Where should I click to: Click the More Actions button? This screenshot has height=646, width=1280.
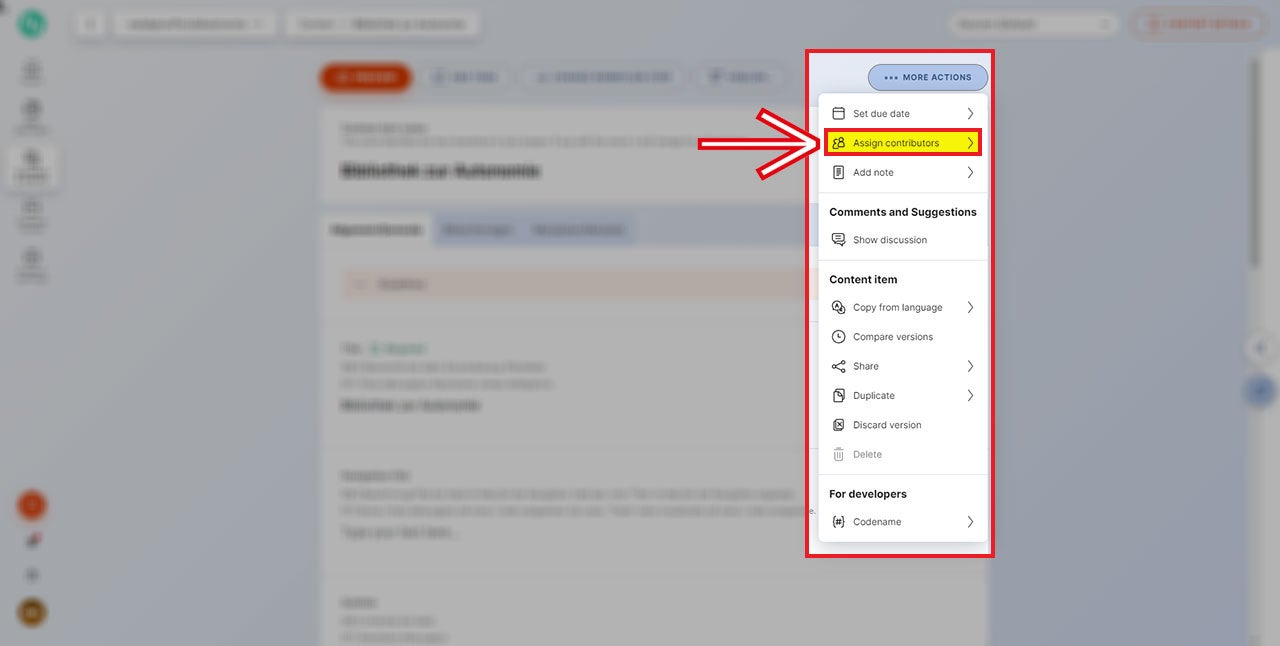(x=927, y=77)
